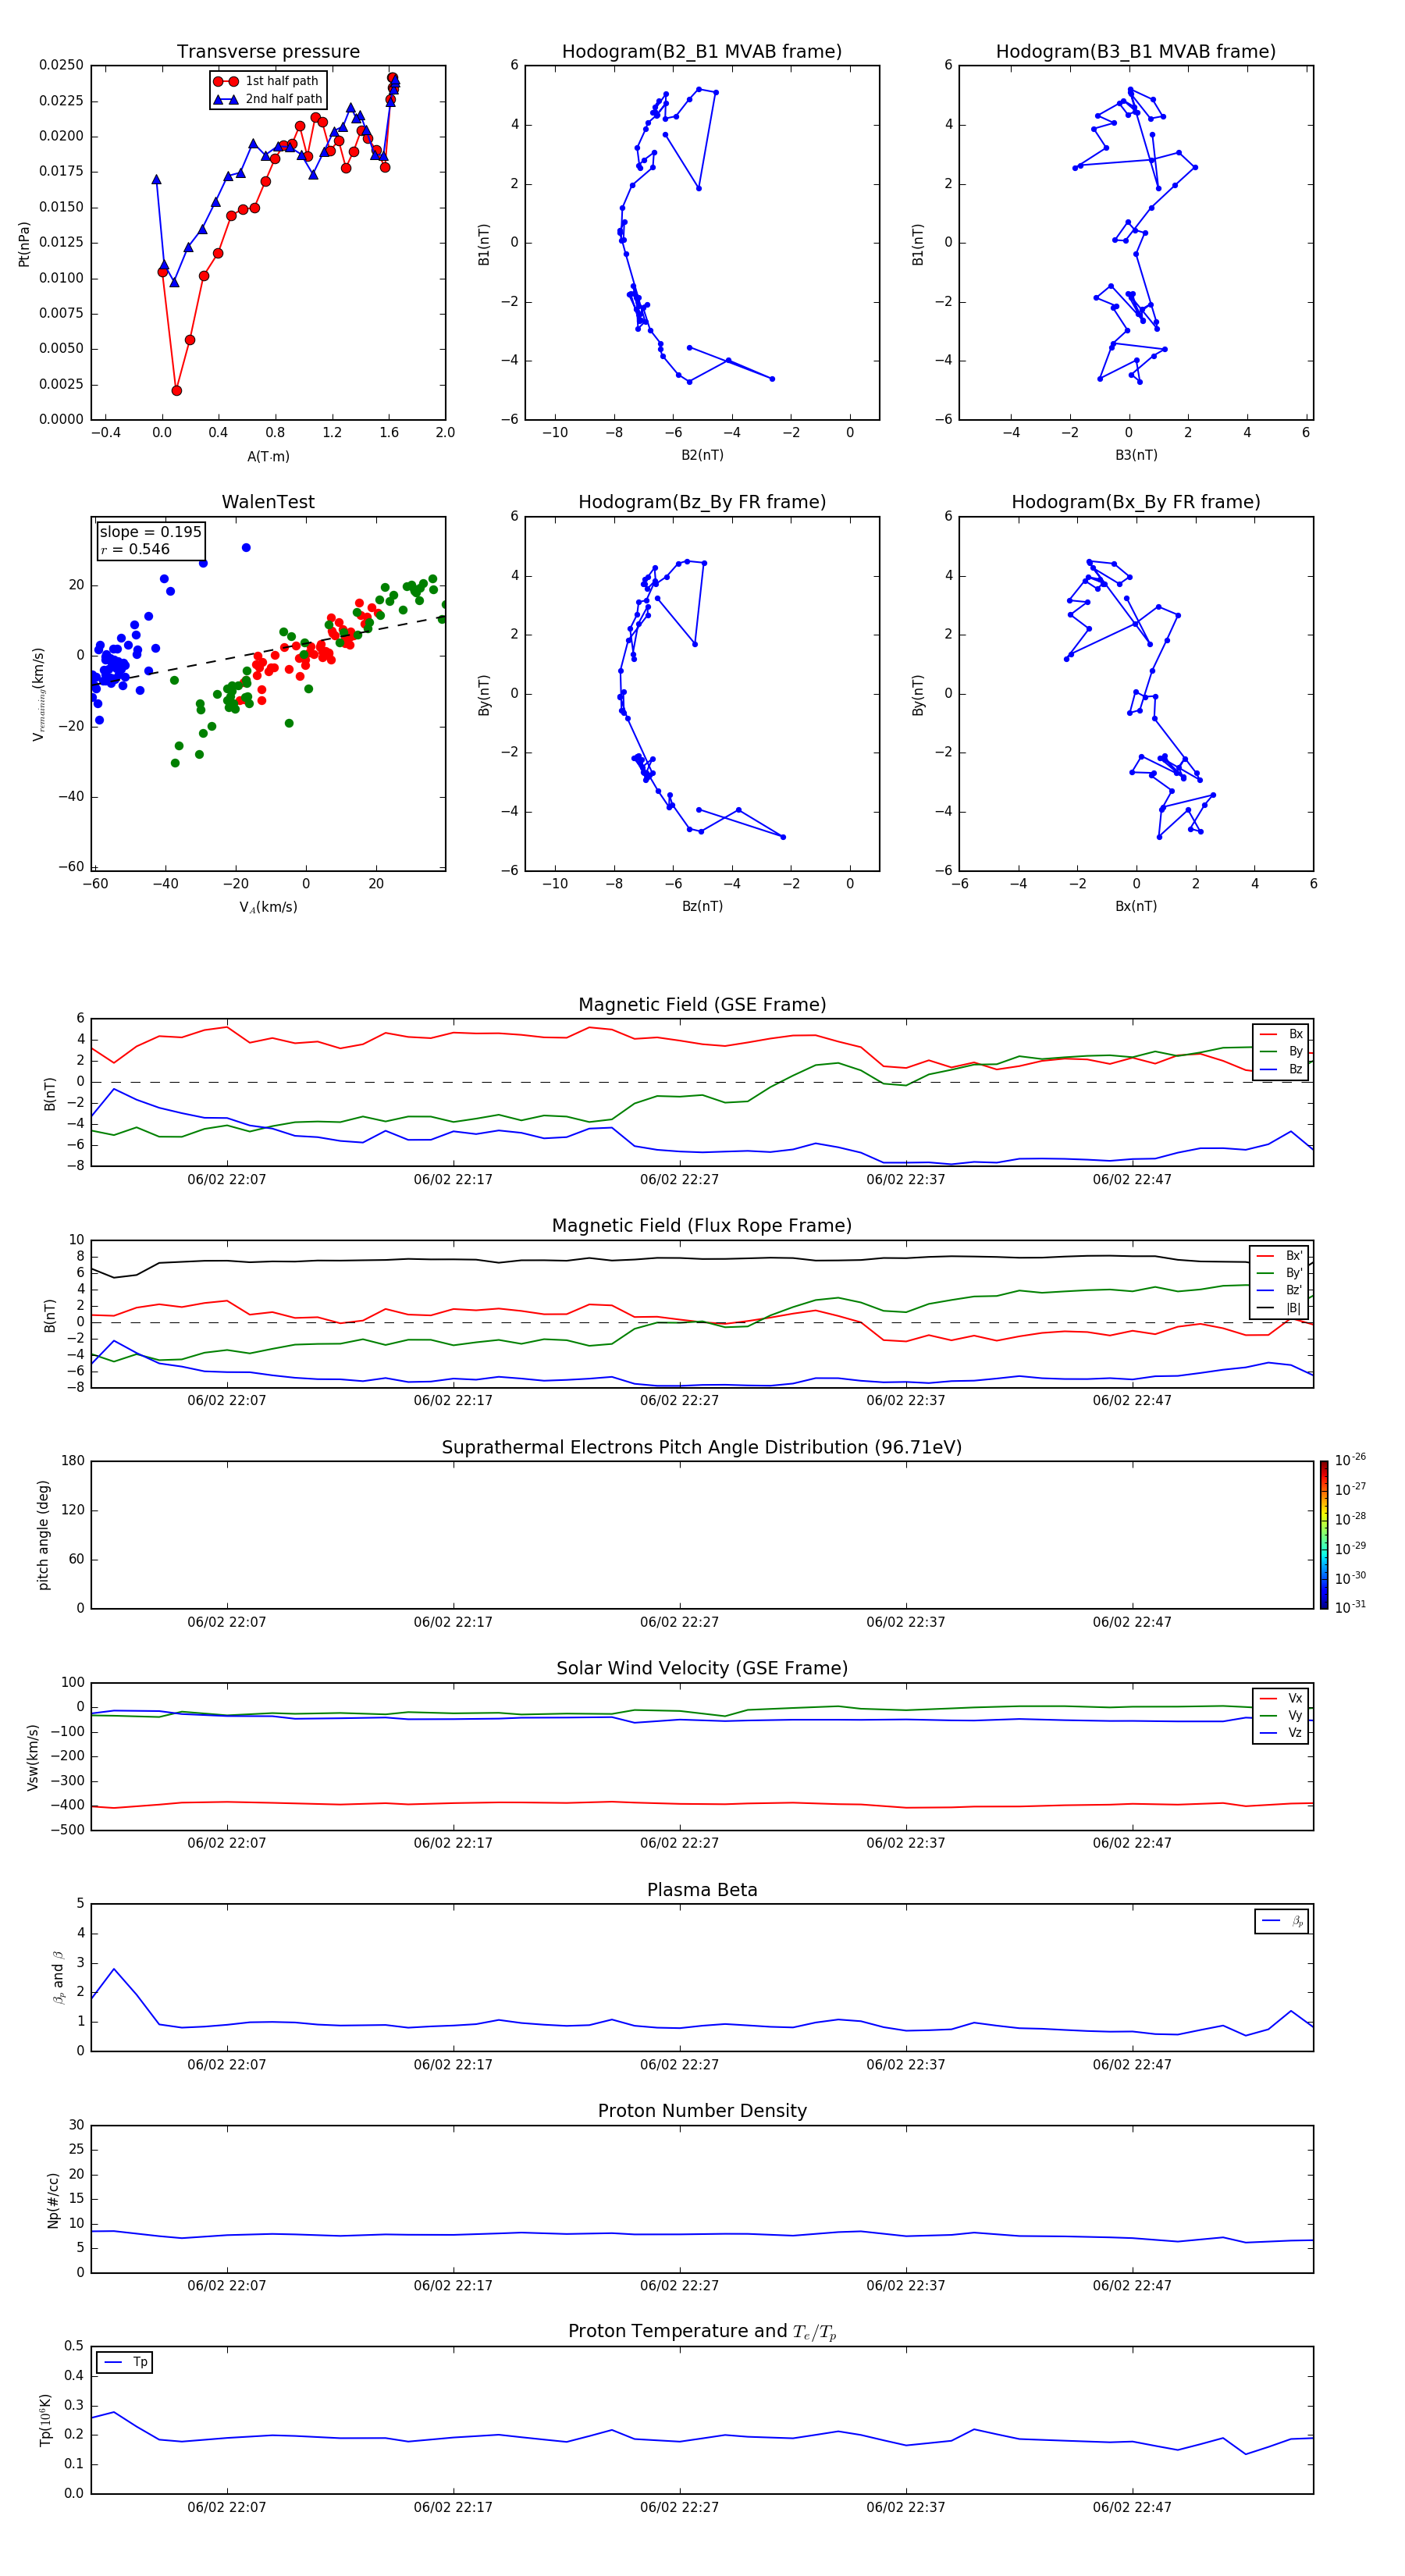Click the 'Transverse pressure' plot title
Screen dimensions: 1405x2576
[268, 51]
